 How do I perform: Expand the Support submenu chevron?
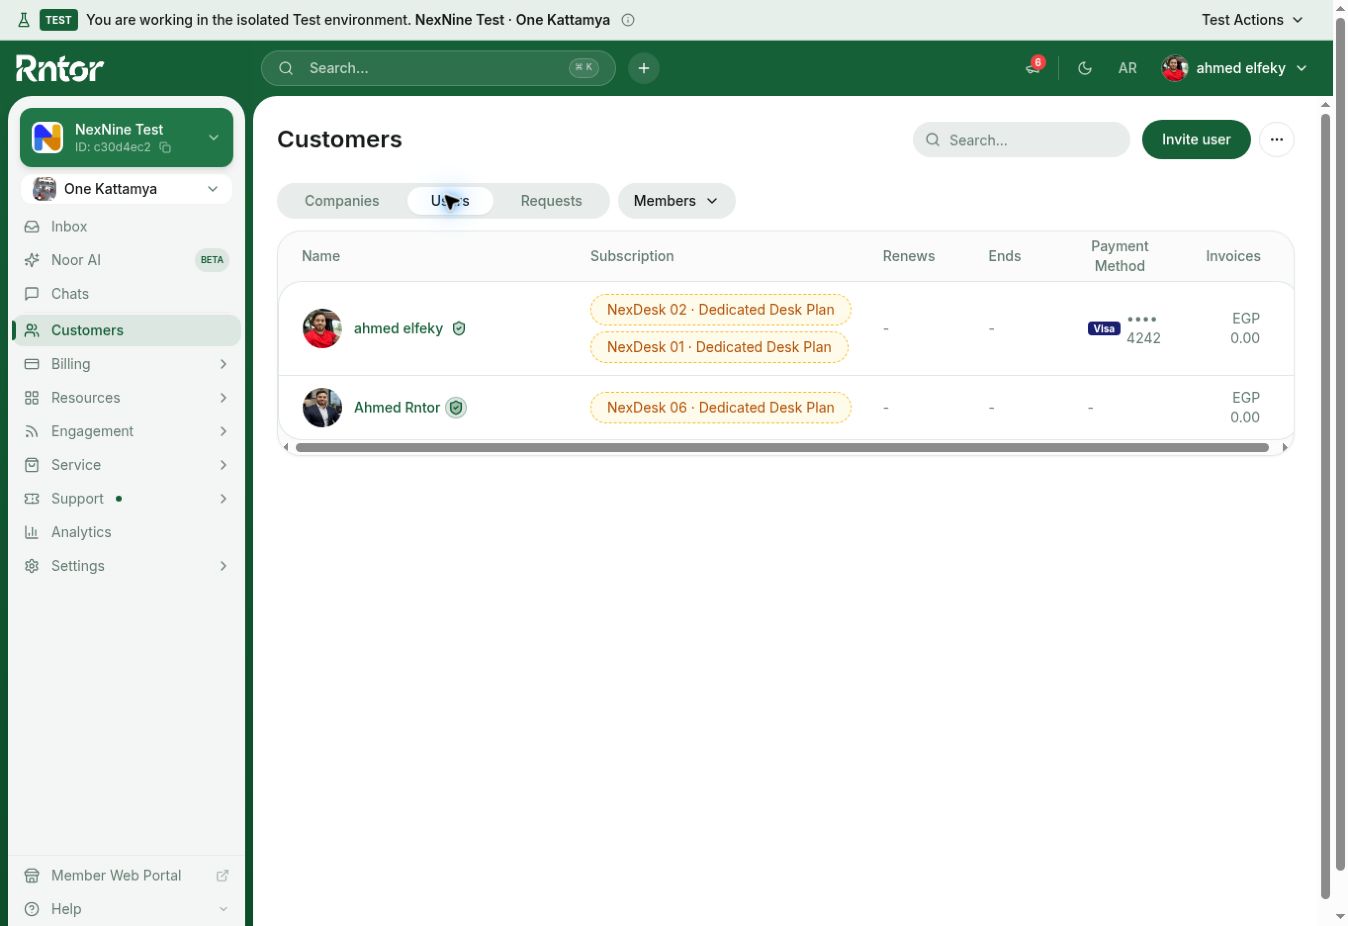click(223, 499)
